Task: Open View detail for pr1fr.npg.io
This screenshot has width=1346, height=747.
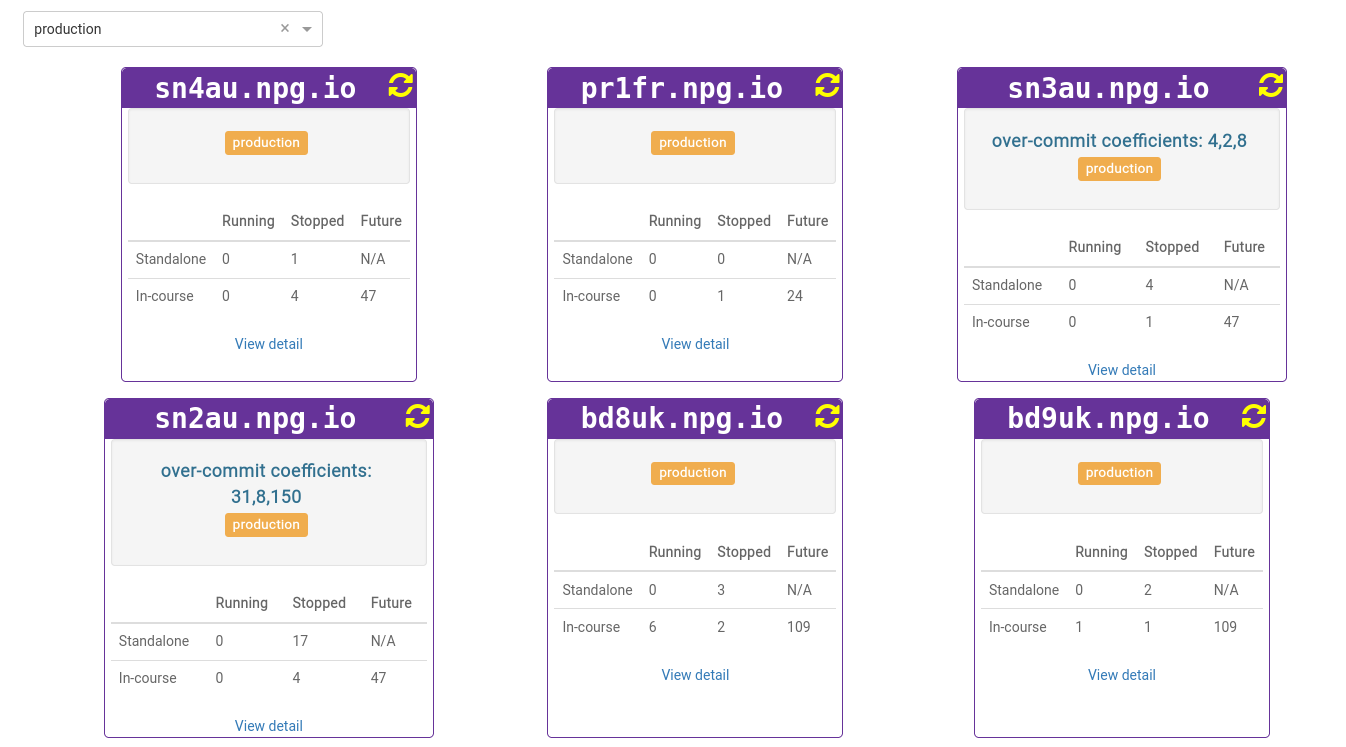Action: point(695,344)
